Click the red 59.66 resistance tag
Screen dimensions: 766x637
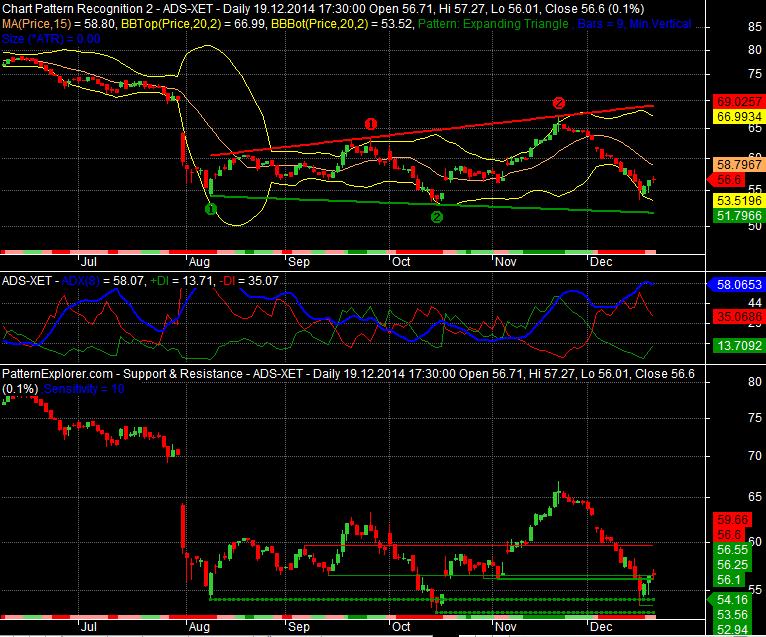point(732,520)
